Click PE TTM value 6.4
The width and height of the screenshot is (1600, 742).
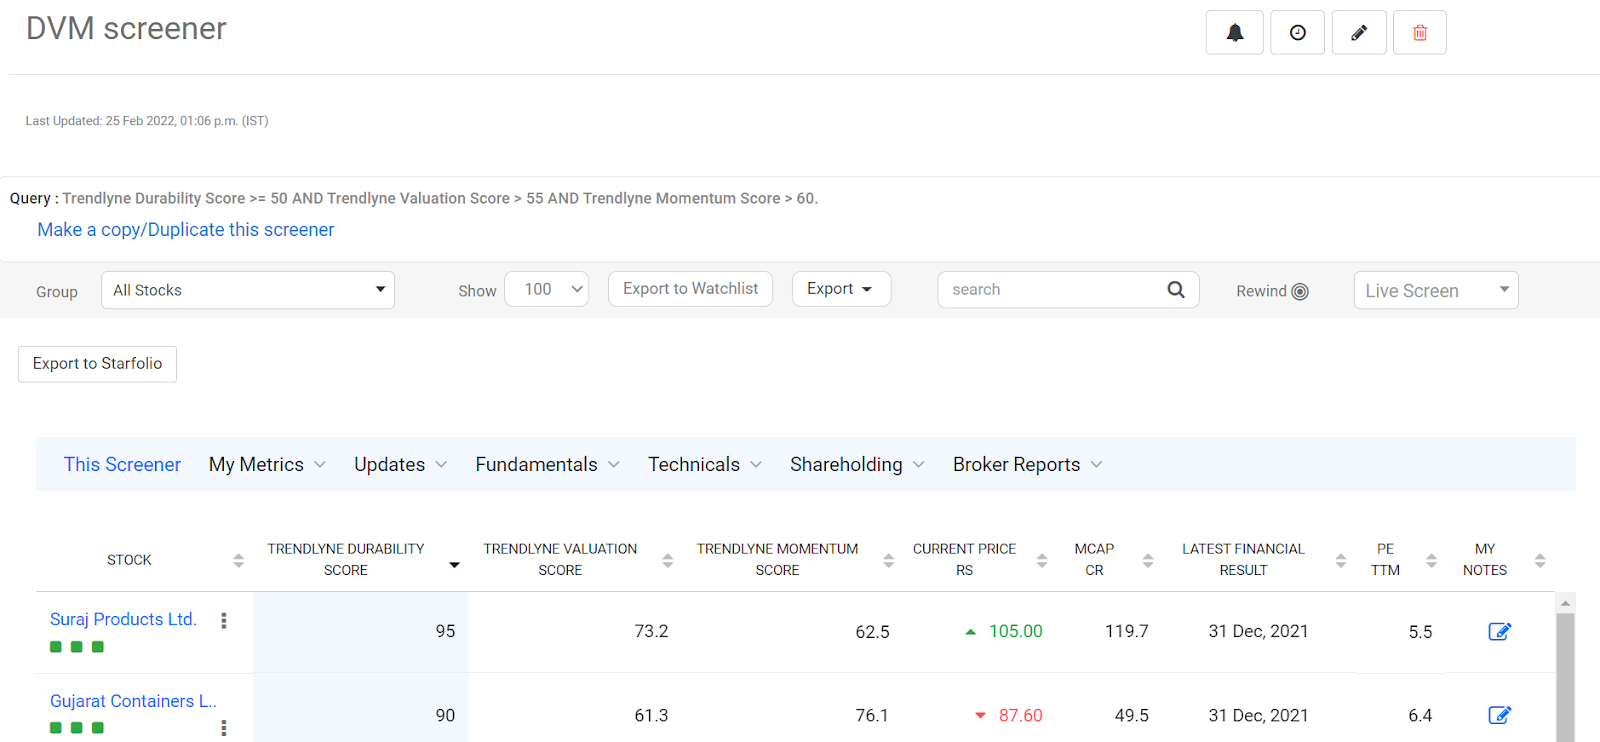[1420, 715]
